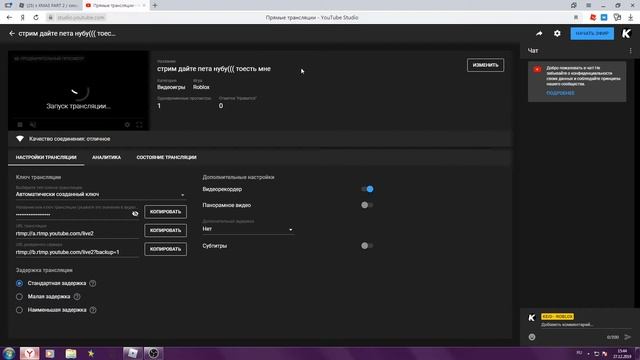Click the rtmp://a.rtmp.youtube.com/live2 URL field

point(77,233)
